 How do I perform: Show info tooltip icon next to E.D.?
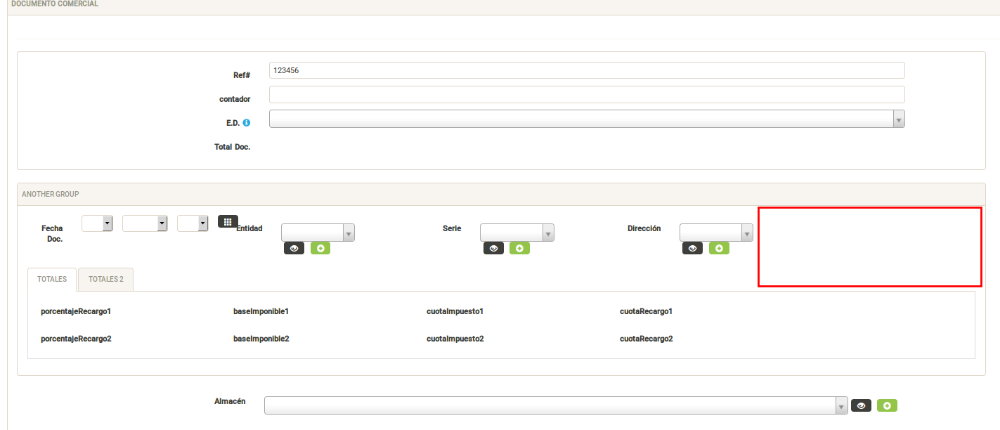tap(246, 122)
